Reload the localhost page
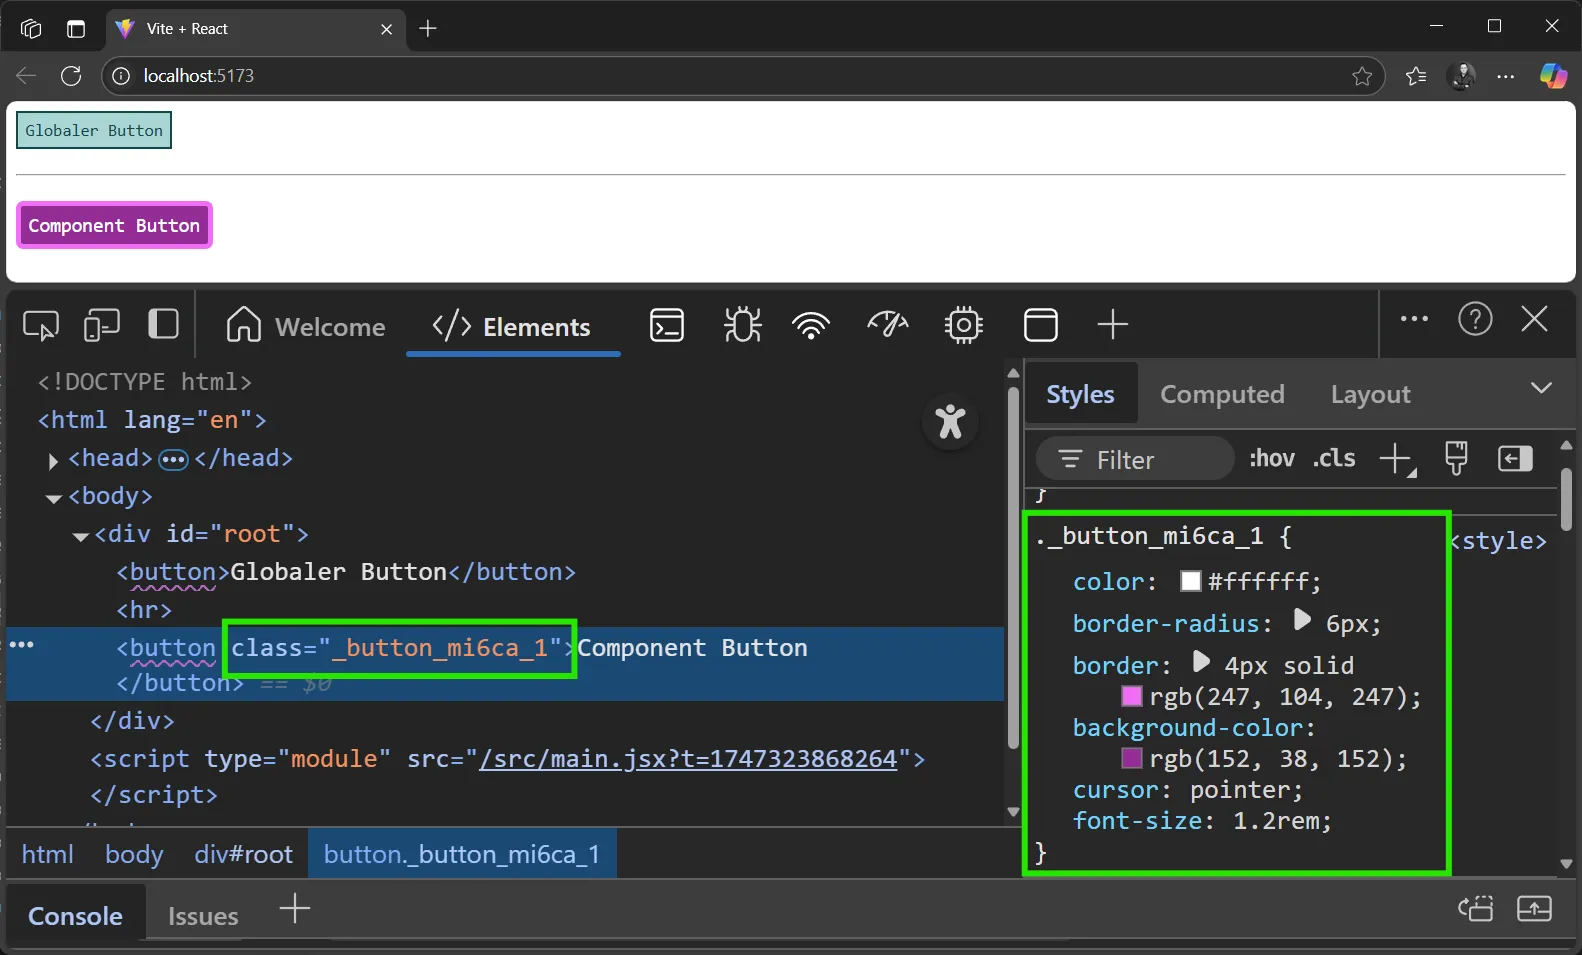 (x=71, y=76)
